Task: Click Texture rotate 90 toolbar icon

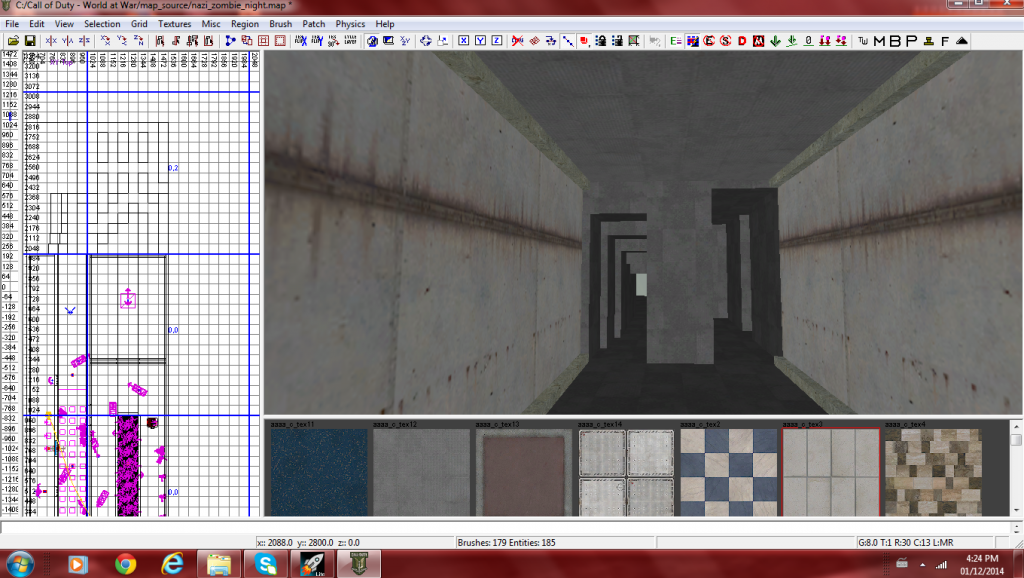Action: [x=334, y=40]
